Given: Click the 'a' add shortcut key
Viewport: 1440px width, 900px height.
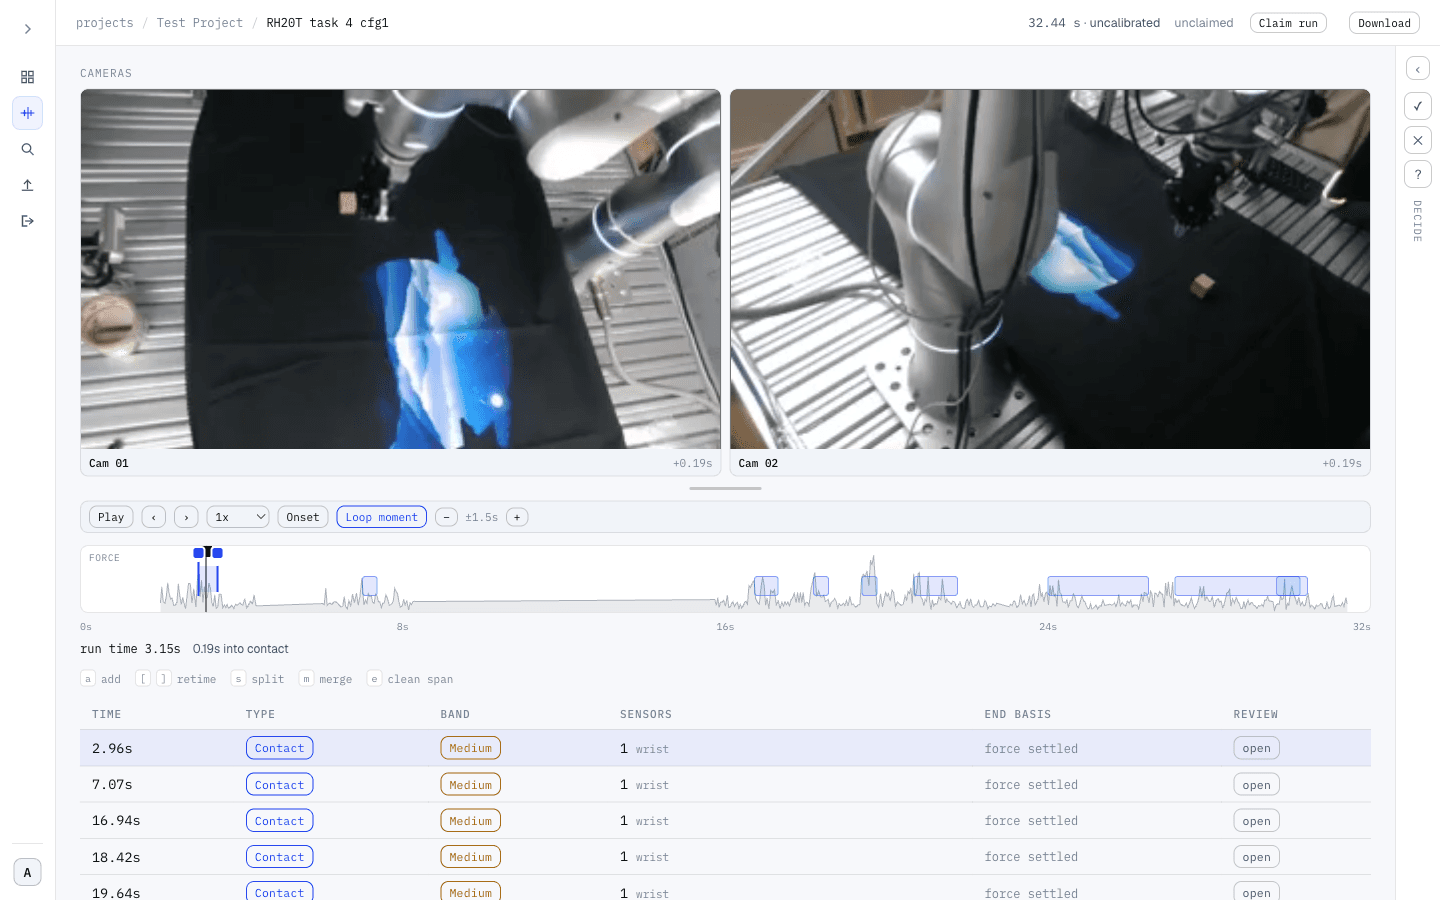Looking at the screenshot, I should tap(88, 678).
